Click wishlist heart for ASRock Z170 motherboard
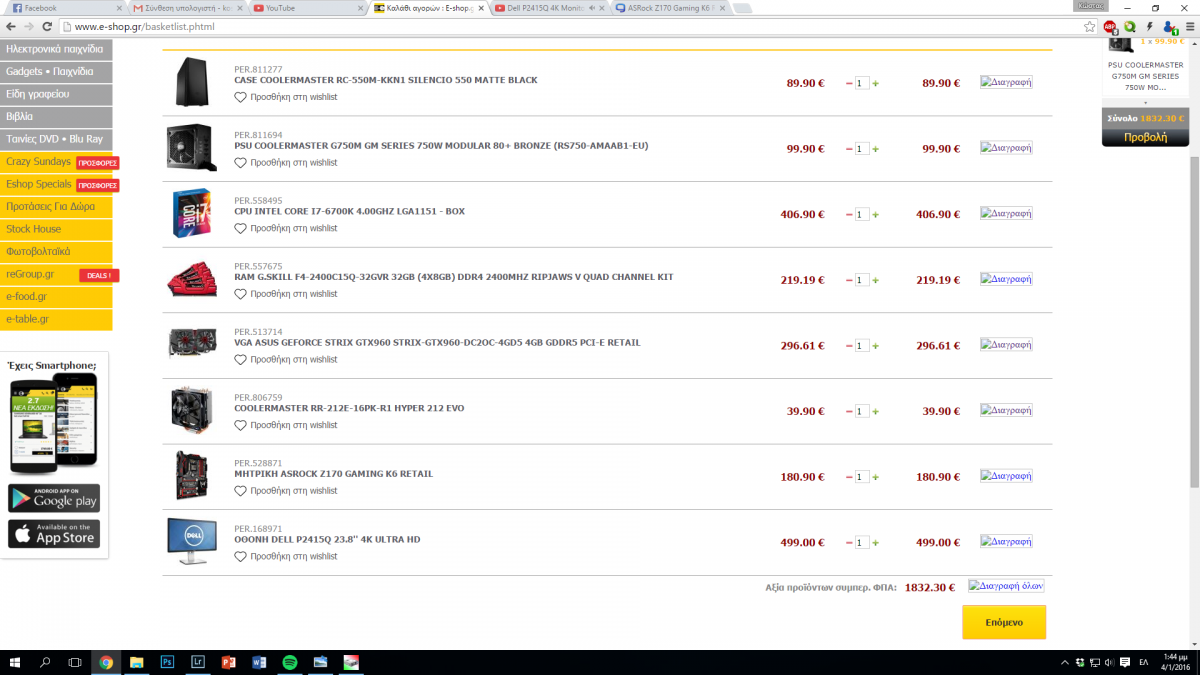The width and height of the screenshot is (1200, 675). [x=240, y=491]
